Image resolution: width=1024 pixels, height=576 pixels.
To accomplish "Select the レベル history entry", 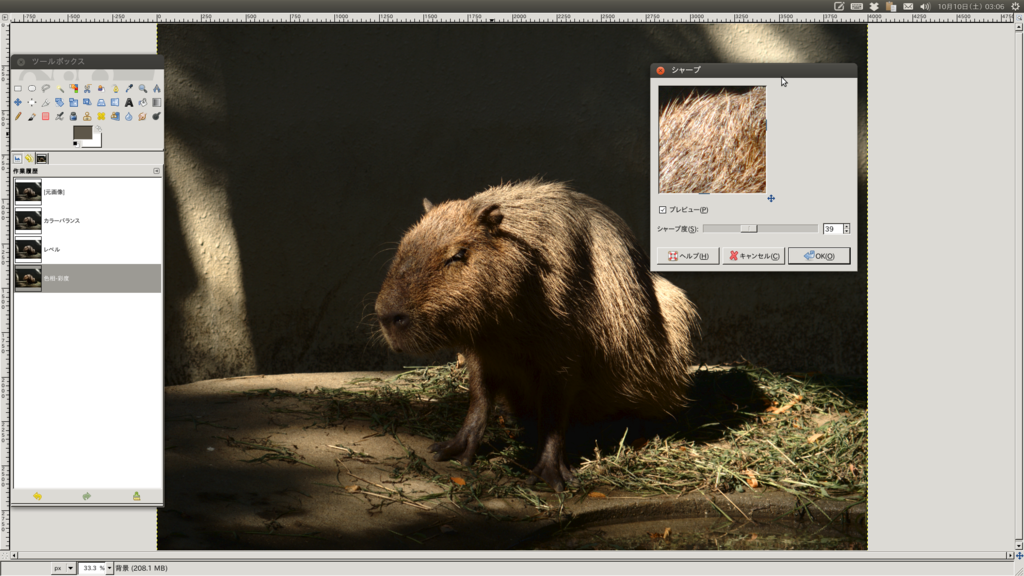I will pyautogui.click(x=87, y=249).
